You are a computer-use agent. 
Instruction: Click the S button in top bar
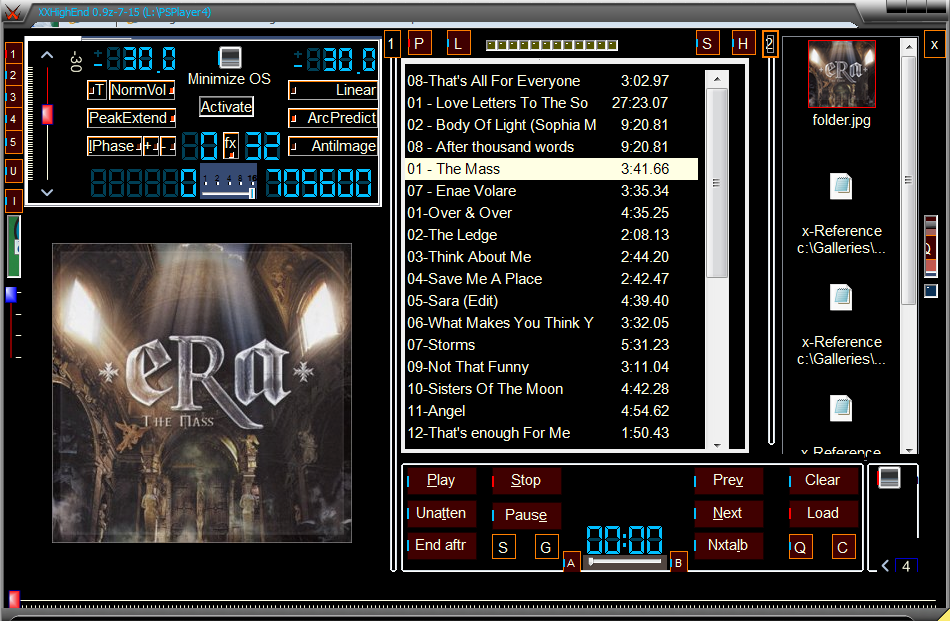[707, 44]
